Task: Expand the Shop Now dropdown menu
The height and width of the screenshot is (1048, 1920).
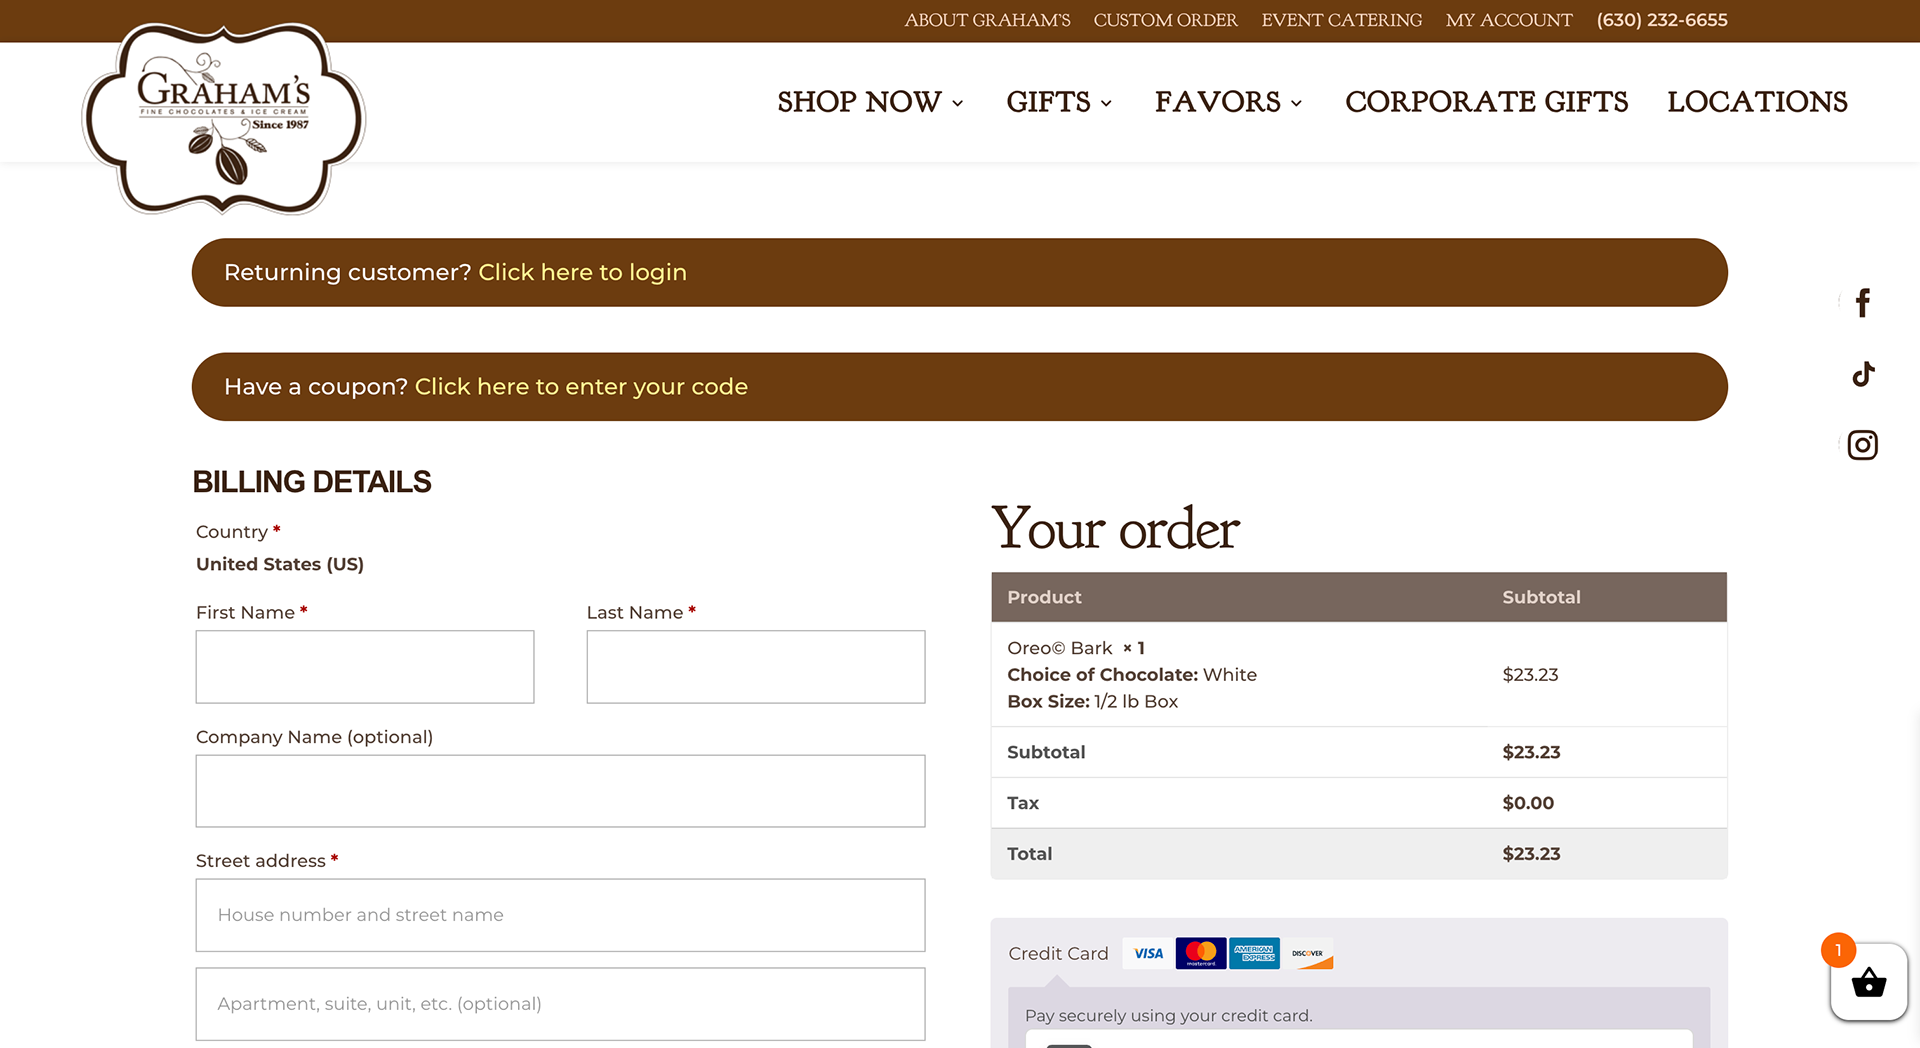Action: [870, 102]
